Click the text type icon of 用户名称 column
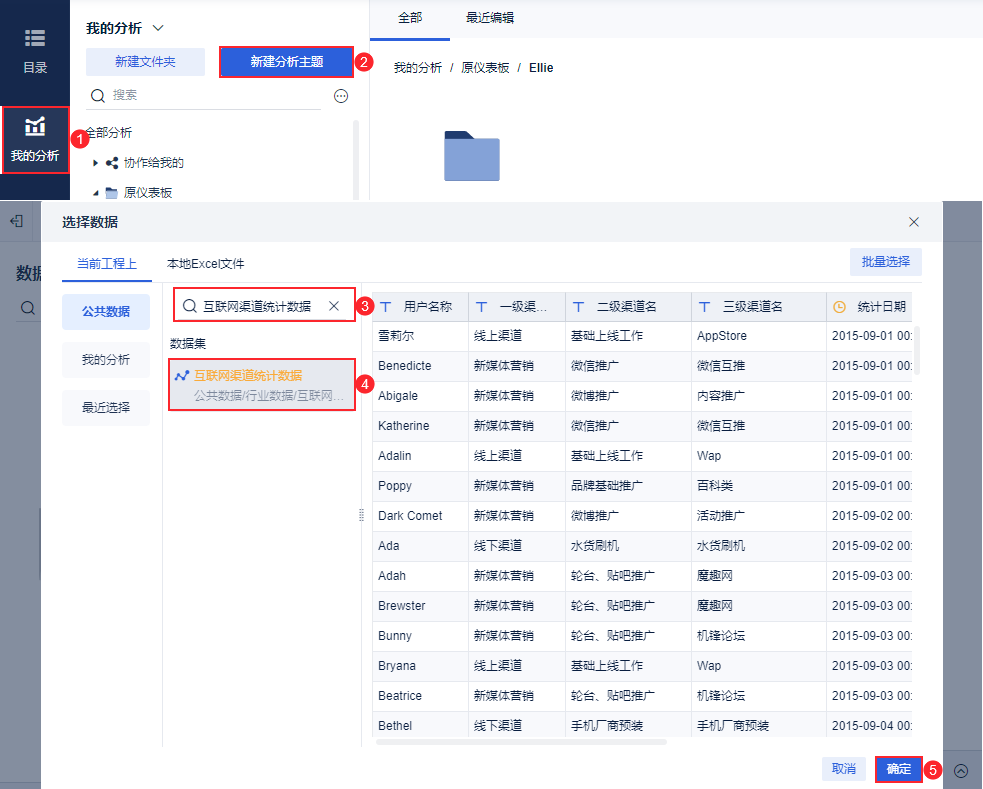 tap(386, 307)
